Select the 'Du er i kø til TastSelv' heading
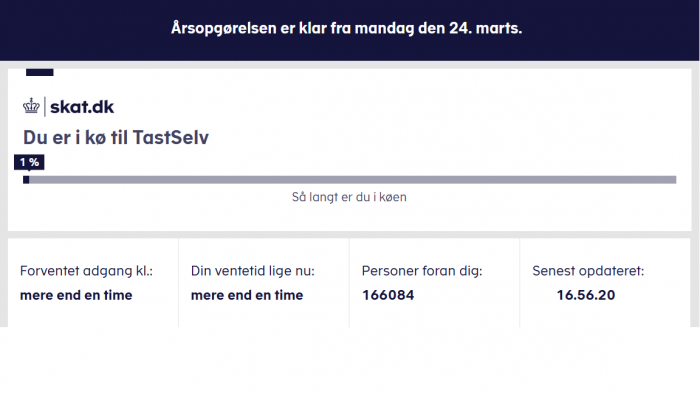The image size is (700, 394). 116,137
